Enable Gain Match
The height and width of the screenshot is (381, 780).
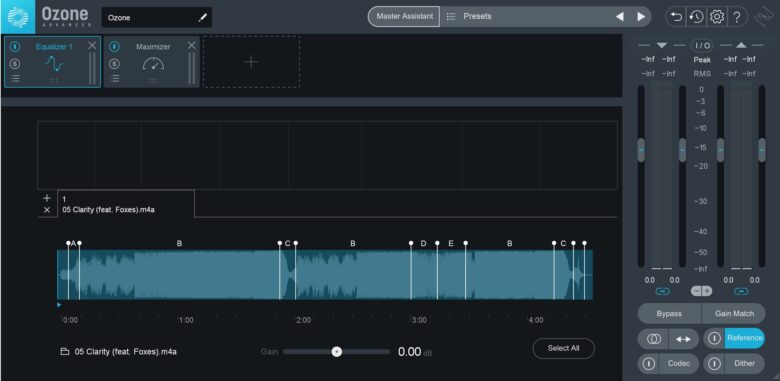click(734, 314)
